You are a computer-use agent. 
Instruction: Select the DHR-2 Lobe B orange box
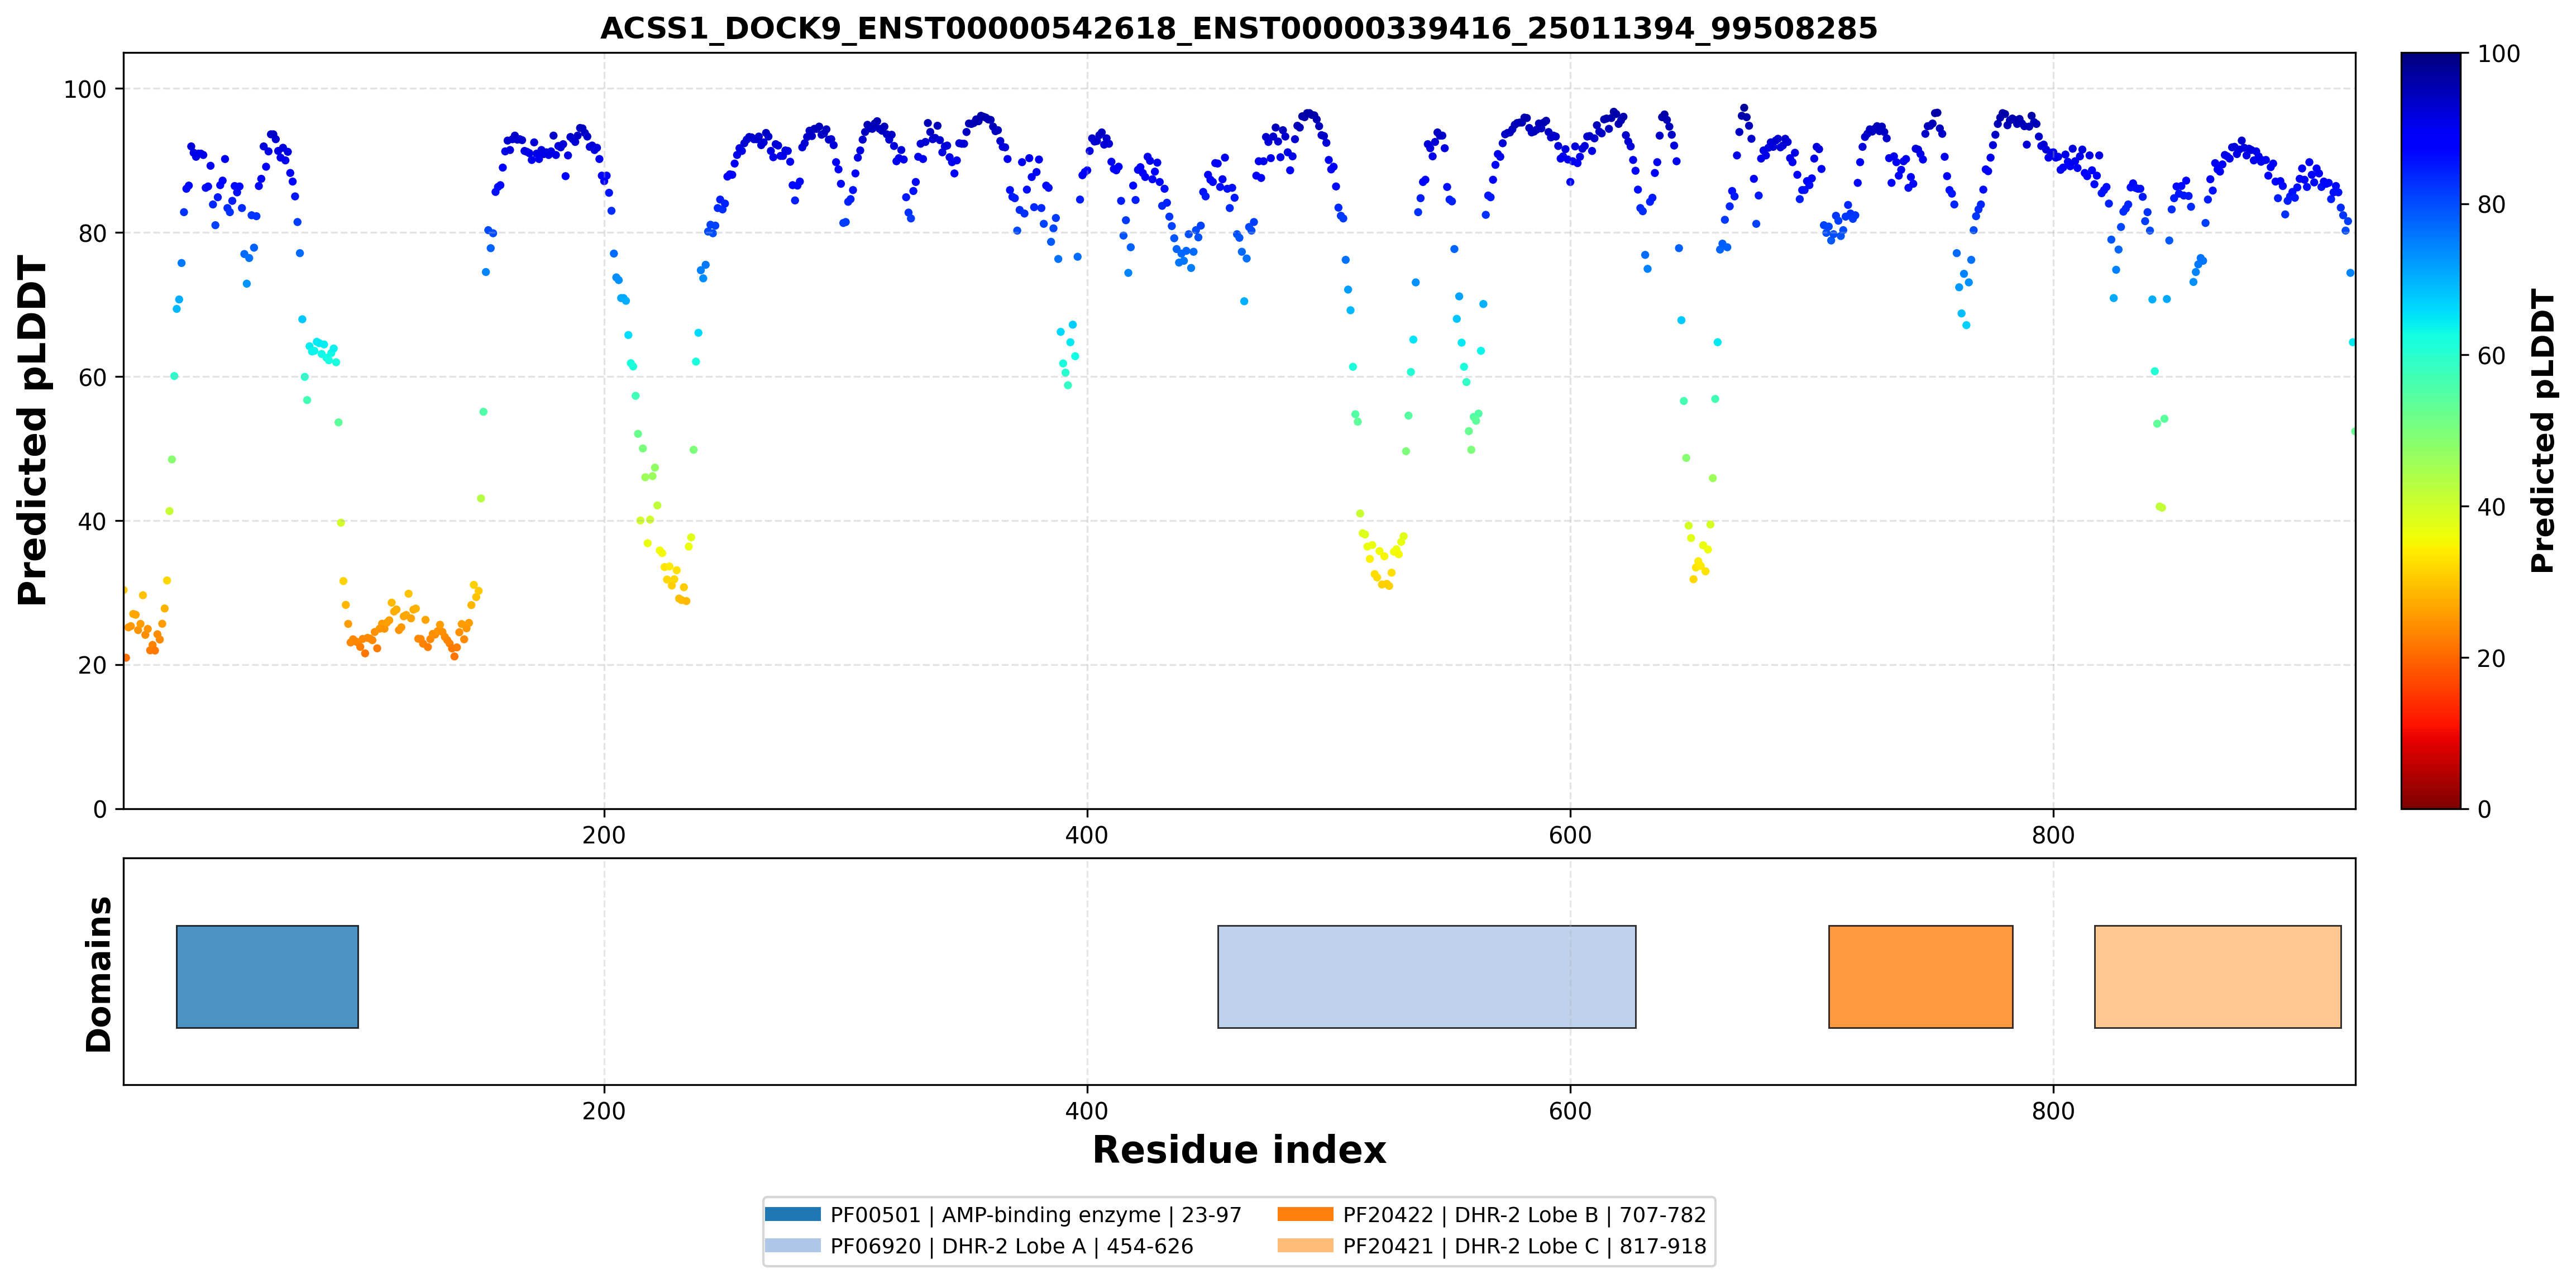tap(1920, 976)
